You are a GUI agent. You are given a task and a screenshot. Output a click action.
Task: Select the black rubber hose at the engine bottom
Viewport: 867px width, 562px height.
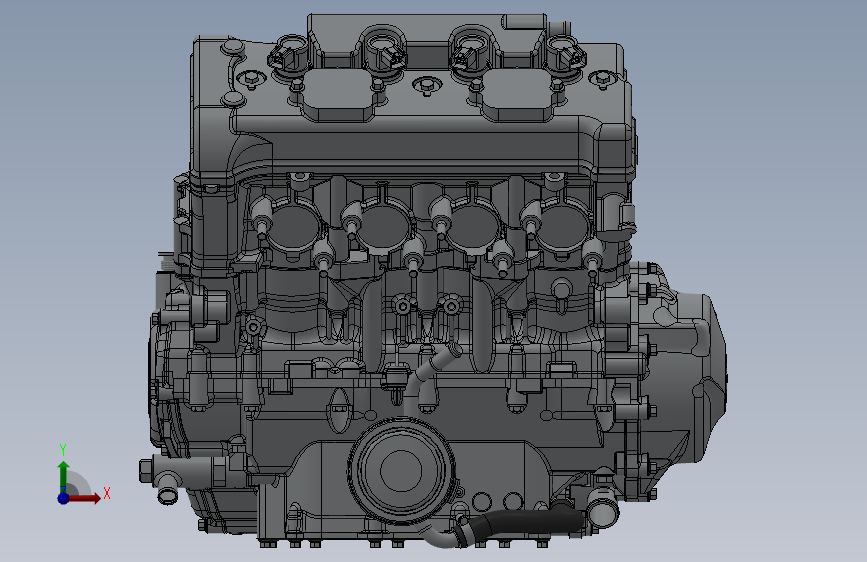[x=523, y=523]
